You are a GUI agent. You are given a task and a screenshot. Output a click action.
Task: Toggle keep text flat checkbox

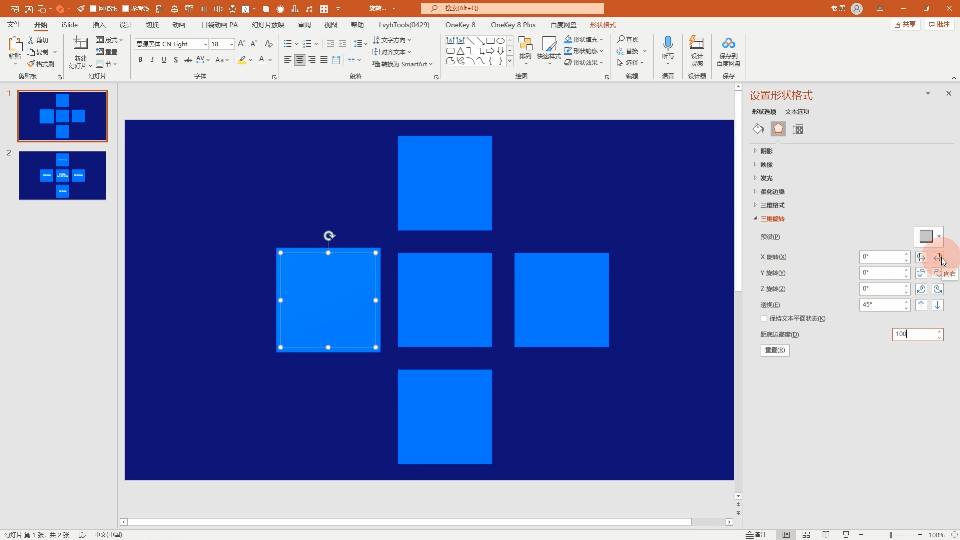click(763, 318)
